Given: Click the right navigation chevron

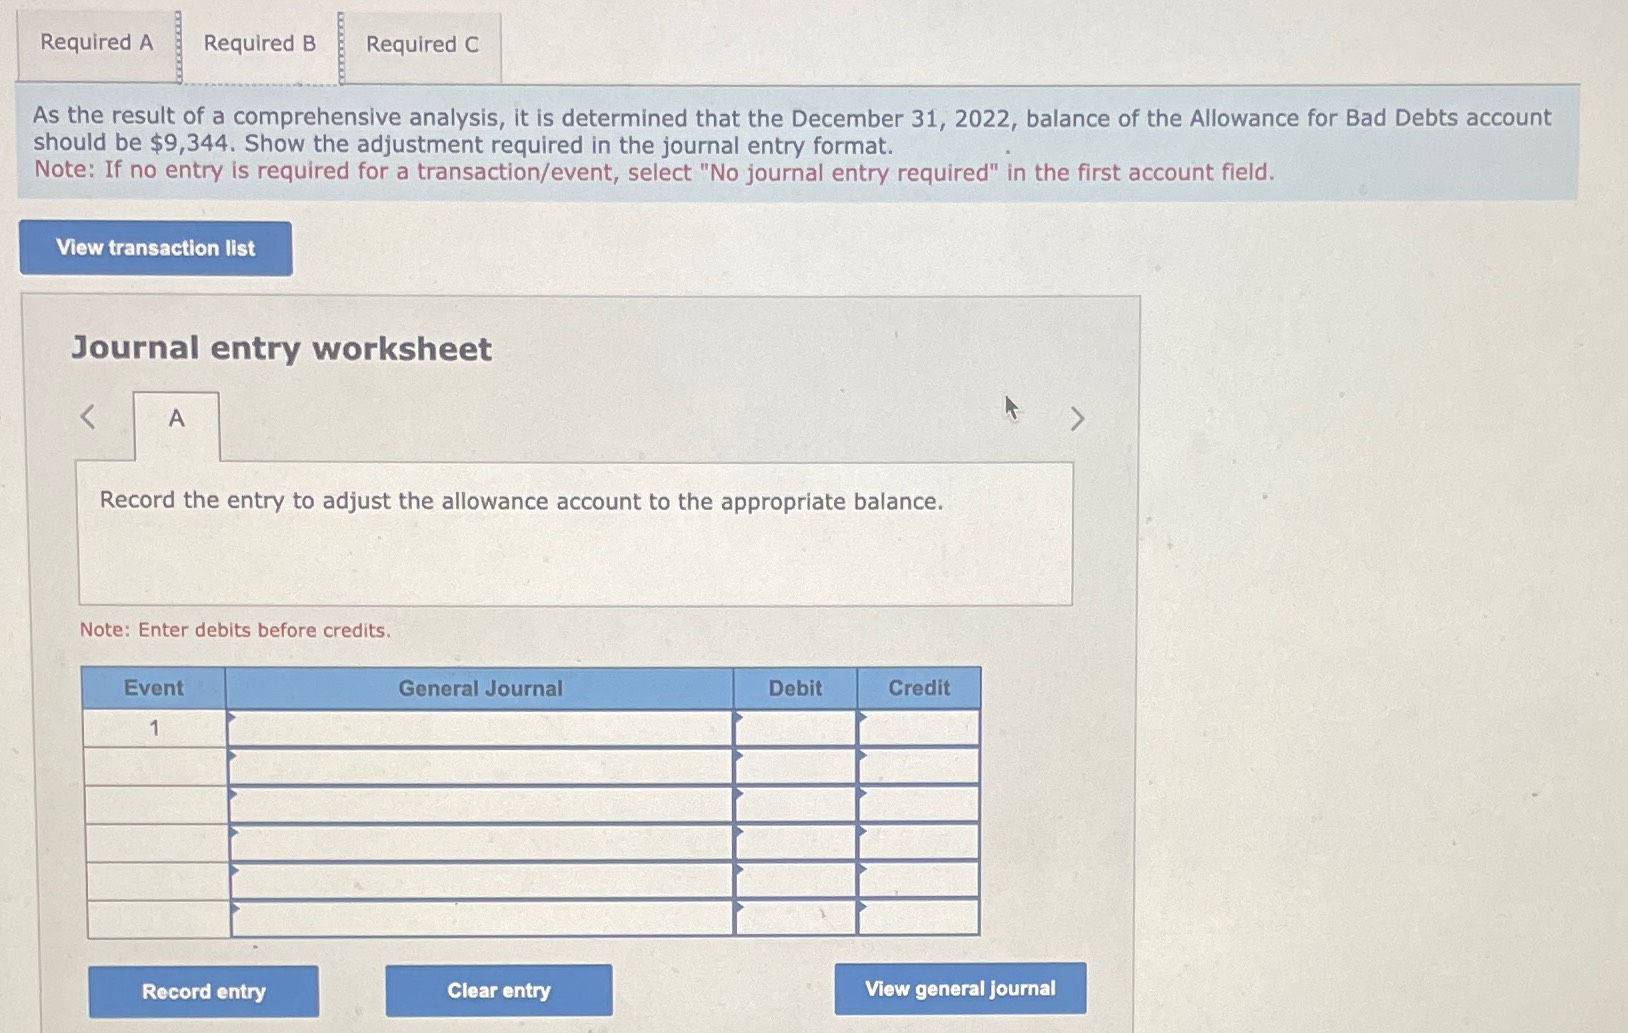Looking at the screenshot, I should tap(1076, 419).
